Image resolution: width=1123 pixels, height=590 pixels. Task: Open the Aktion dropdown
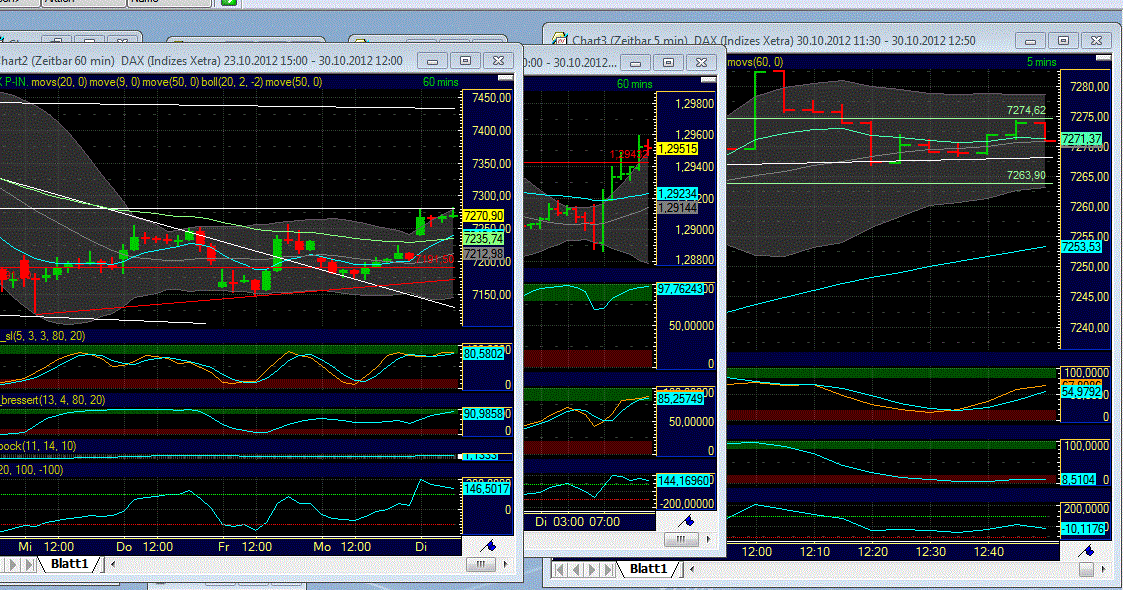[83, 3]
